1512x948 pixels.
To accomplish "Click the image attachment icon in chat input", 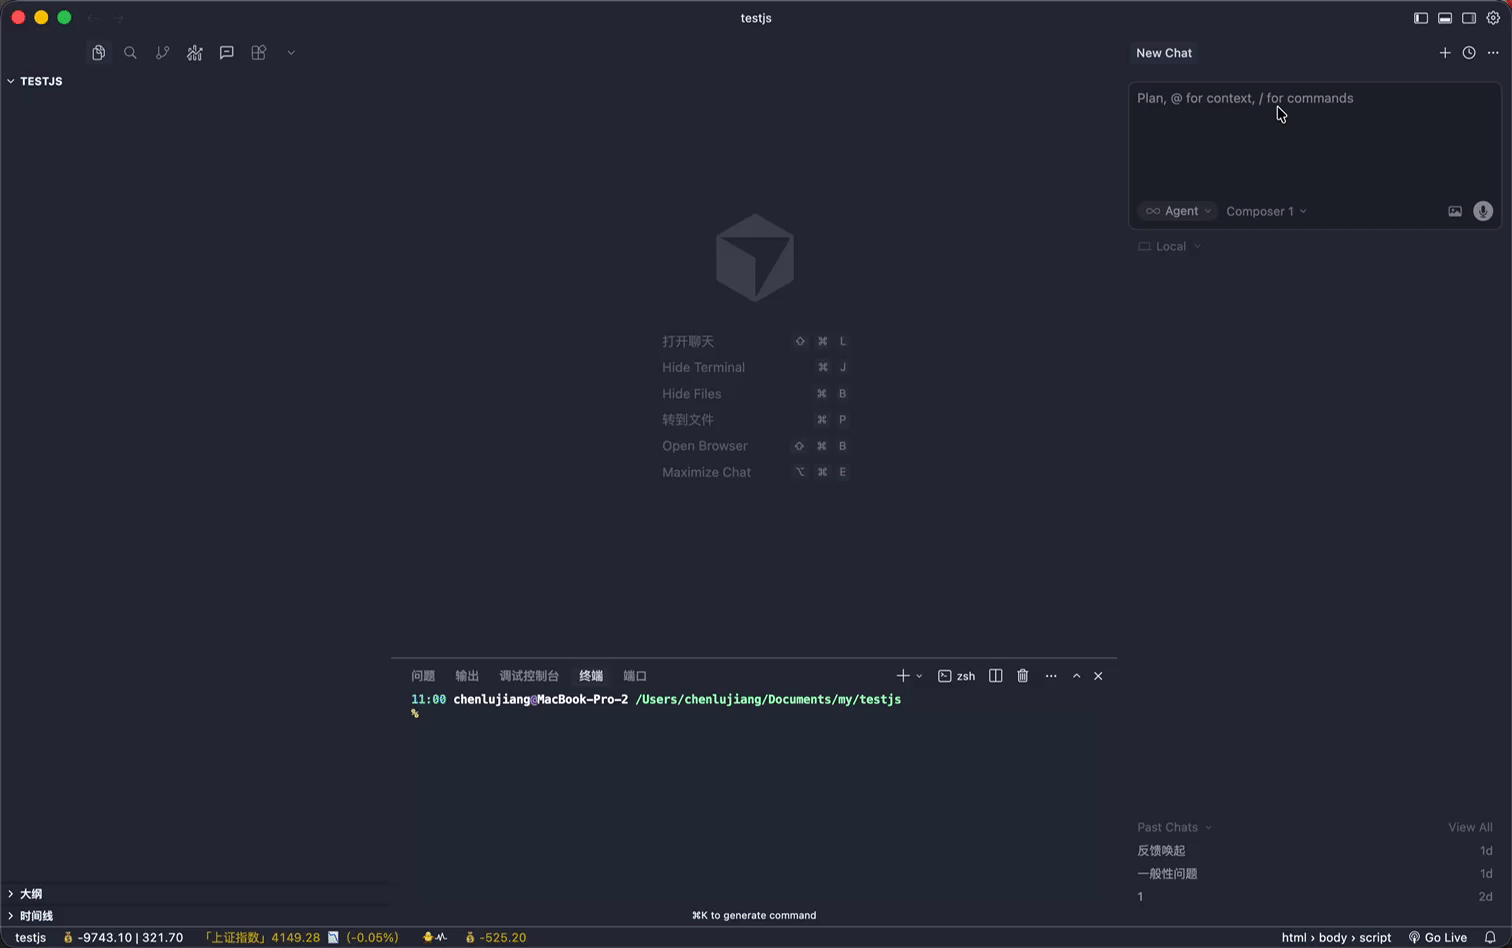I will (1455, 211).
